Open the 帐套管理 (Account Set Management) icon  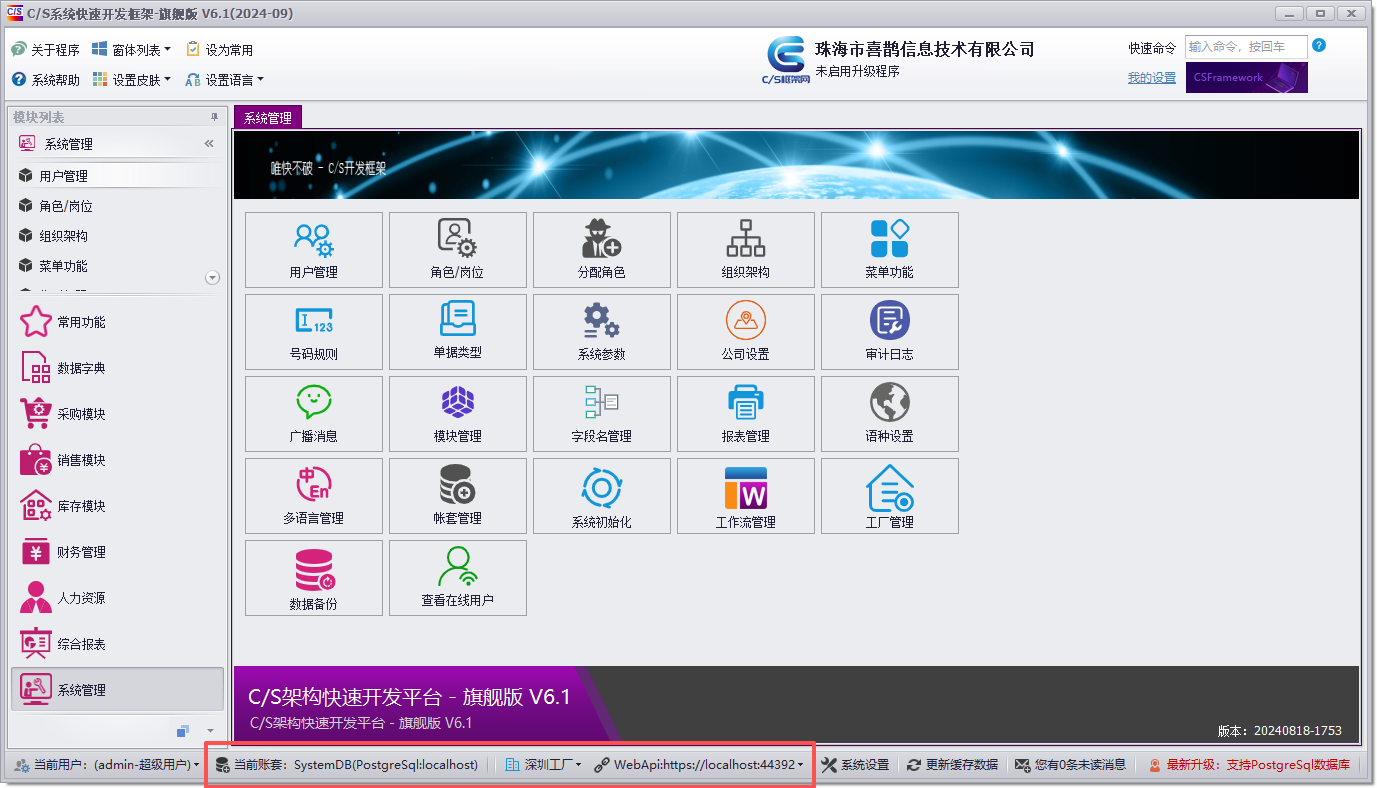coord(457,495)
